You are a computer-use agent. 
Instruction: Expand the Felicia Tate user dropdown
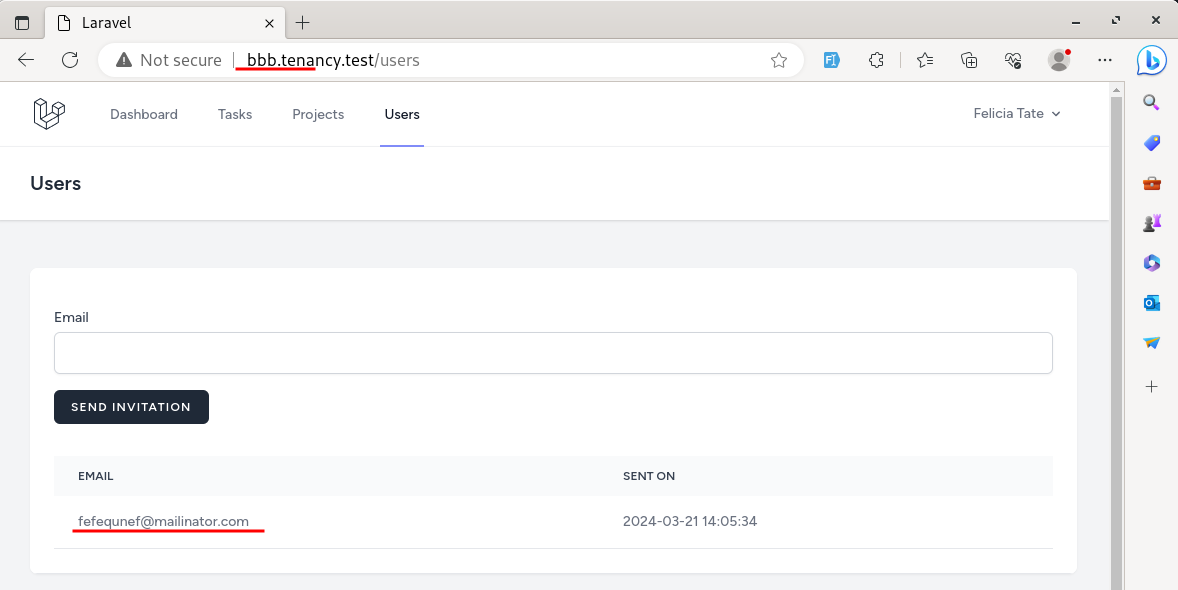(1016, 114)
